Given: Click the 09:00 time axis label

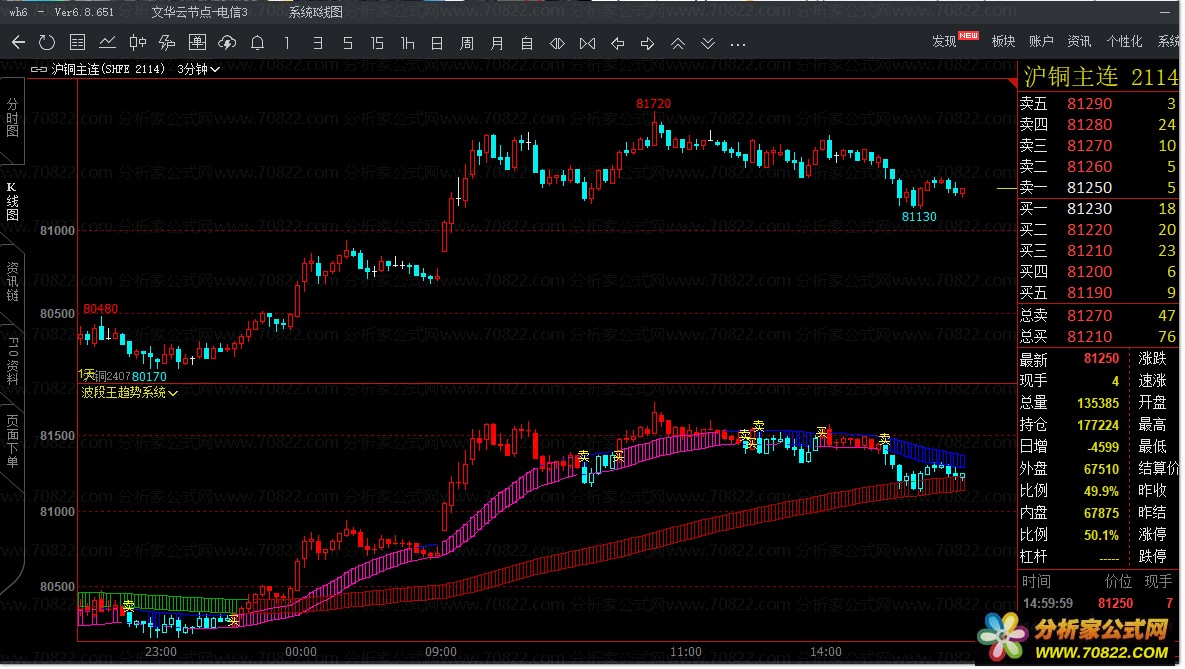Looking at the screenshot, I should (441, 652).
